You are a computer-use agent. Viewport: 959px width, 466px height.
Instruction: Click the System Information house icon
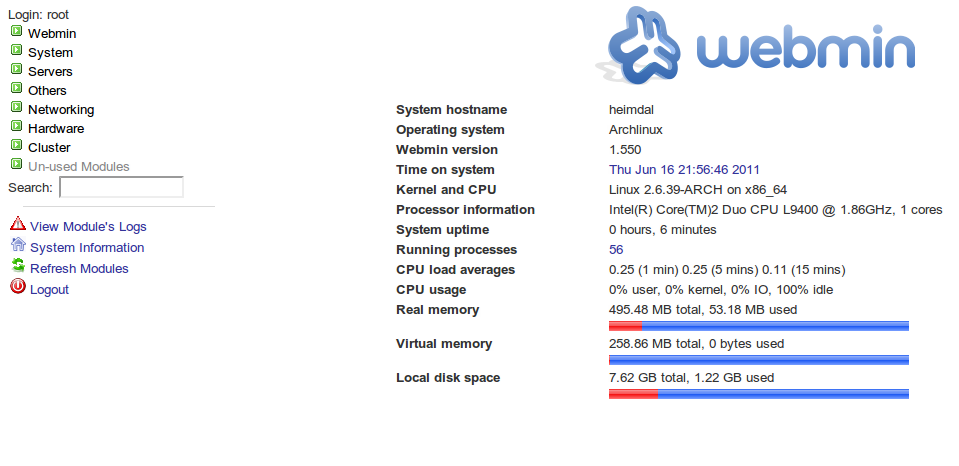17,246
